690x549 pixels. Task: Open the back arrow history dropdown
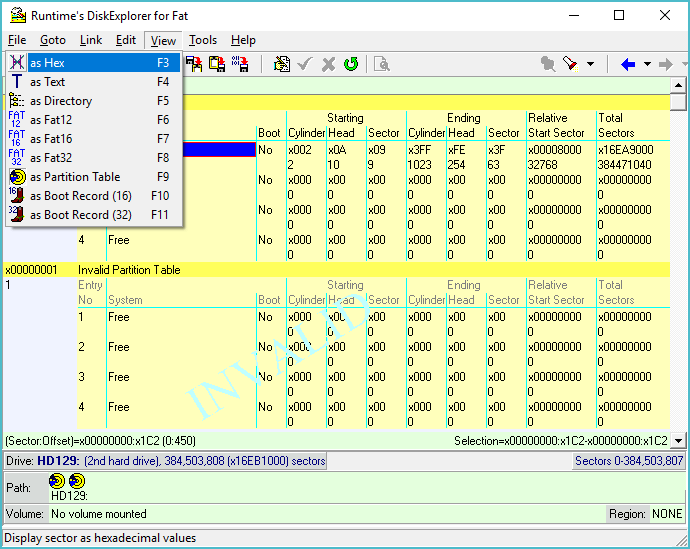647,64
